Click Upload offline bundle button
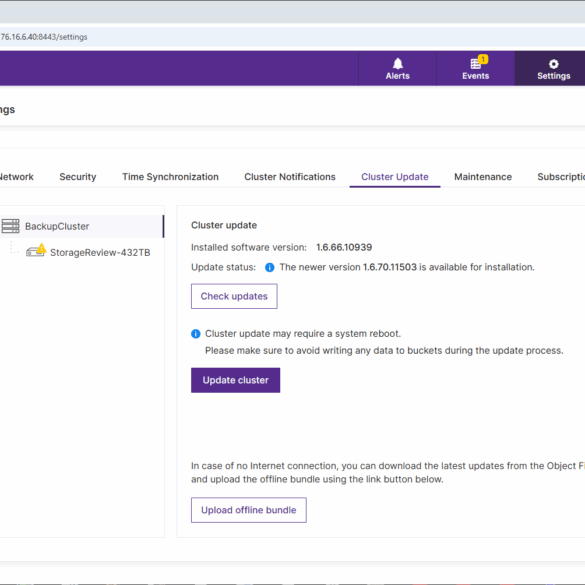The height and width of the screenshot is (585, 585). (x=249, y=510)
